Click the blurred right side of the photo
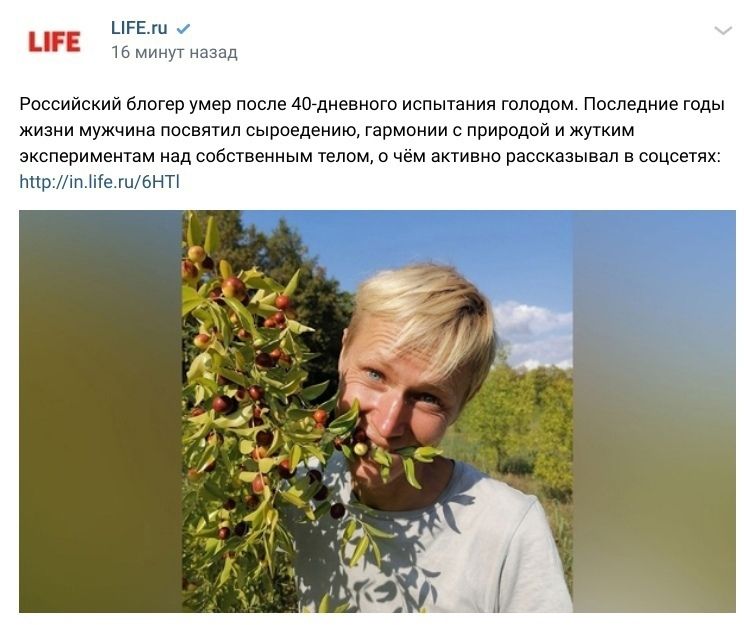744x625 pixels. tap(654, 411)
